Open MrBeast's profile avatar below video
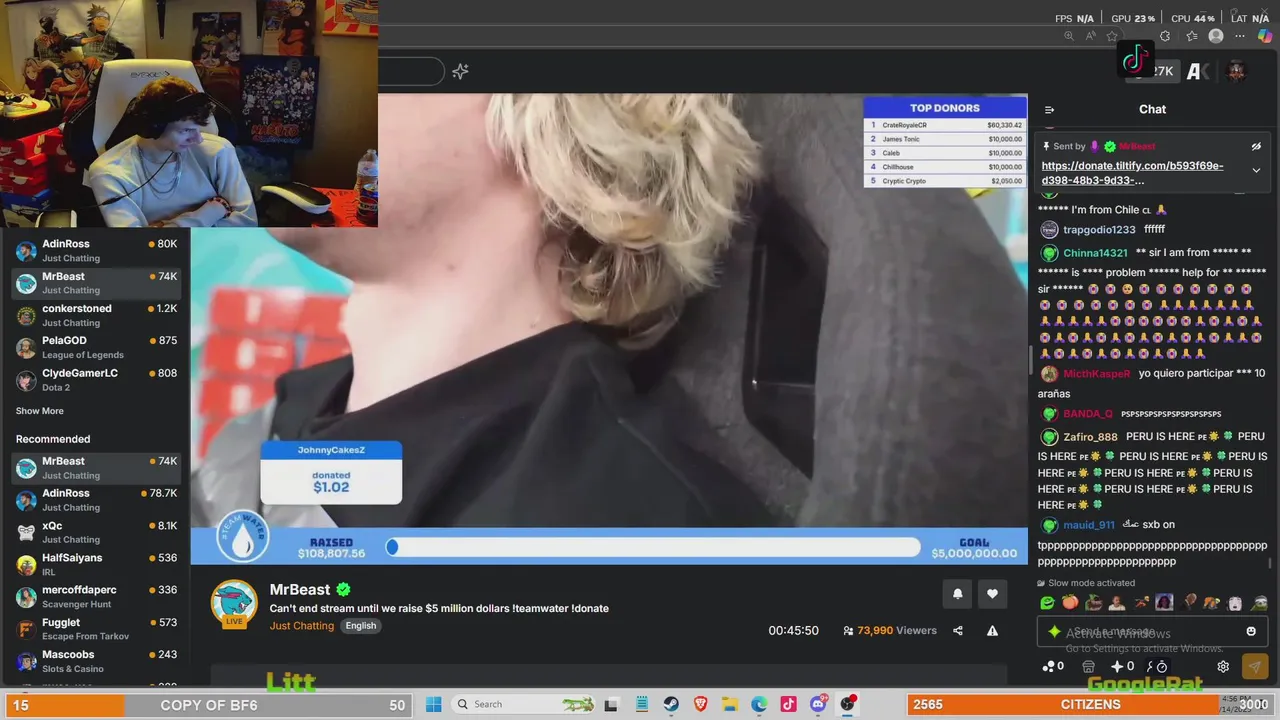This screenshot has width=1280, height=720. click(234, 604)
